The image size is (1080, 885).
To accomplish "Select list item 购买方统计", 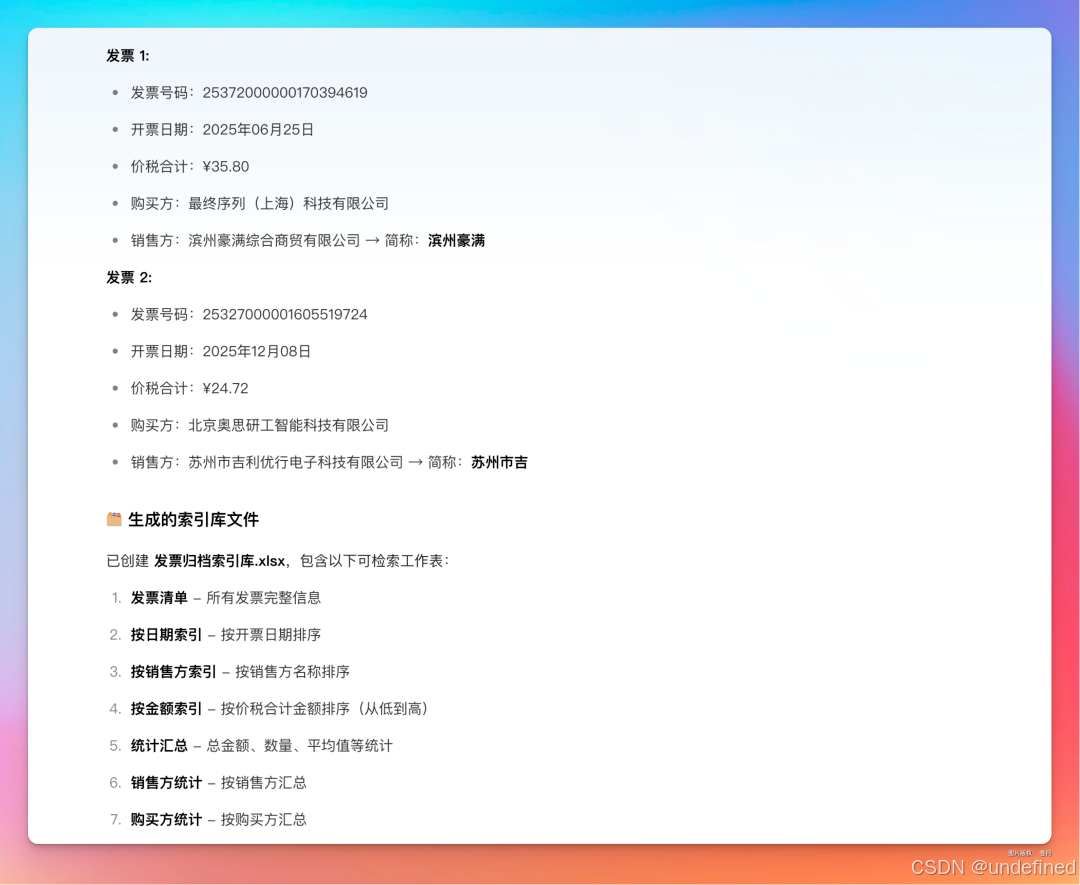I will point(167,820).
